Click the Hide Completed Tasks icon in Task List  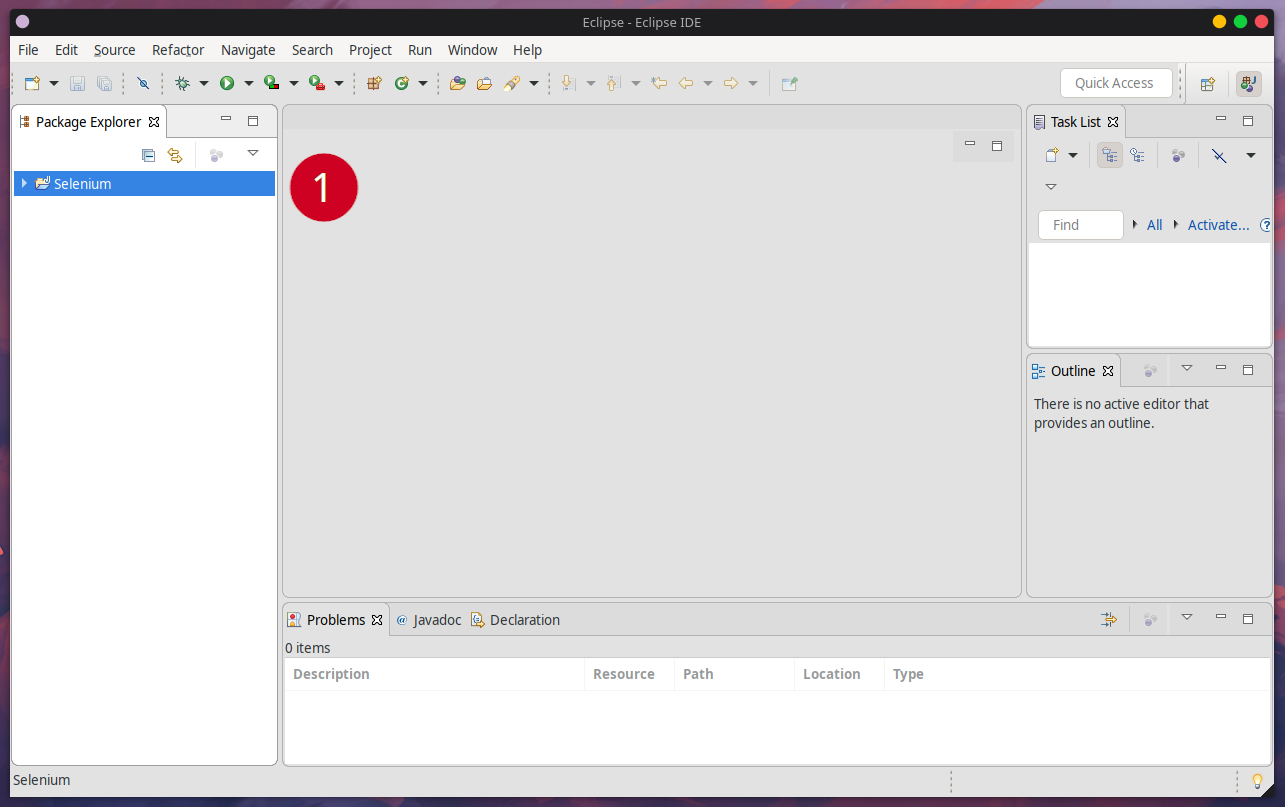click(1219, 155)
